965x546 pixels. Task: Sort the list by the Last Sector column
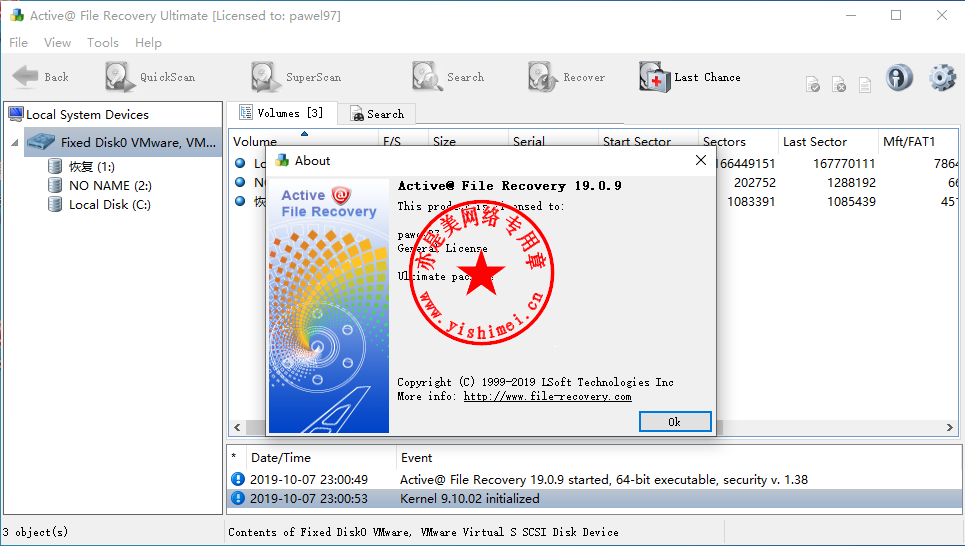[x=814, y=142]
